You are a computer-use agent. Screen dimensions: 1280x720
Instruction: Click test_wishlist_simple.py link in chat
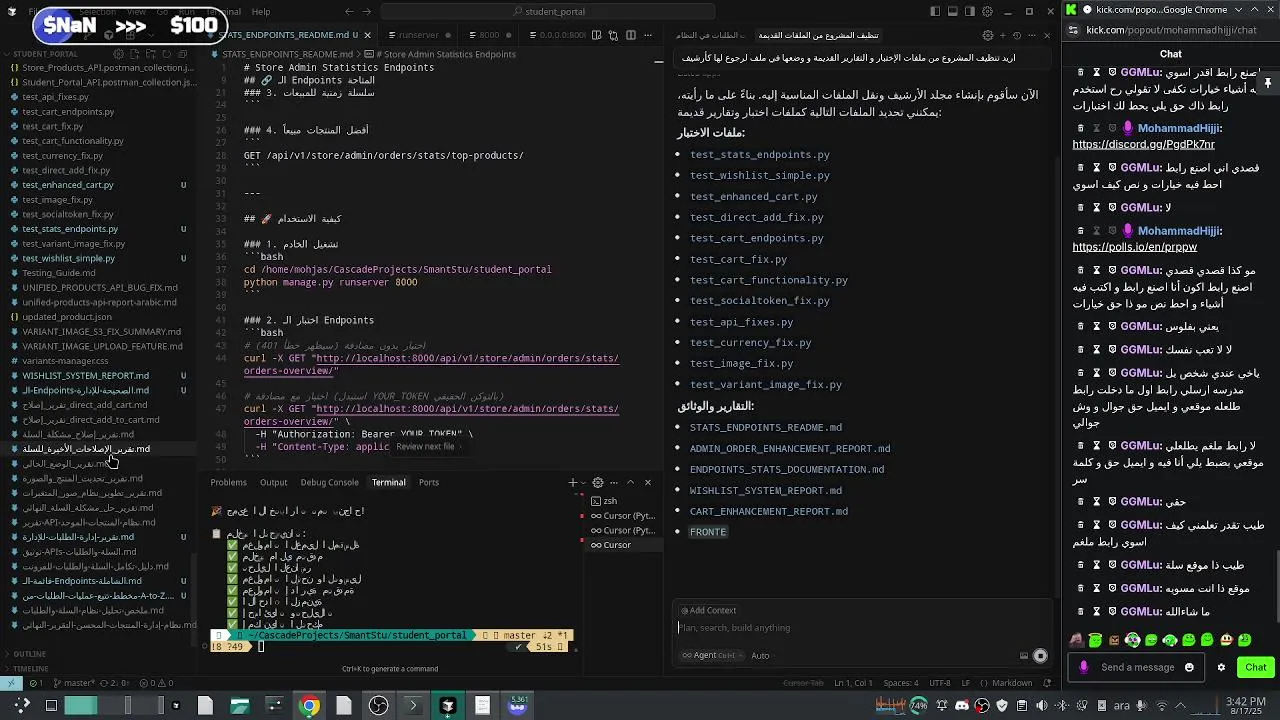point(759,176)
